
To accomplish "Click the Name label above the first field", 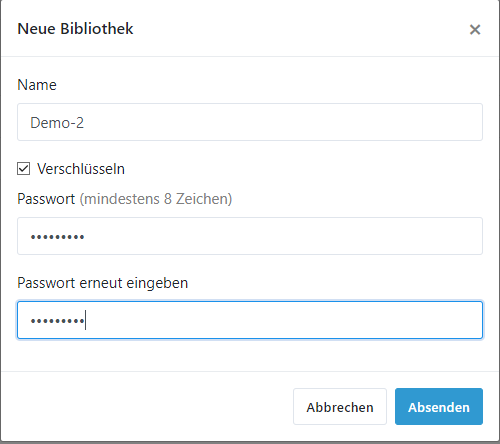I will (x=37, y=85).
